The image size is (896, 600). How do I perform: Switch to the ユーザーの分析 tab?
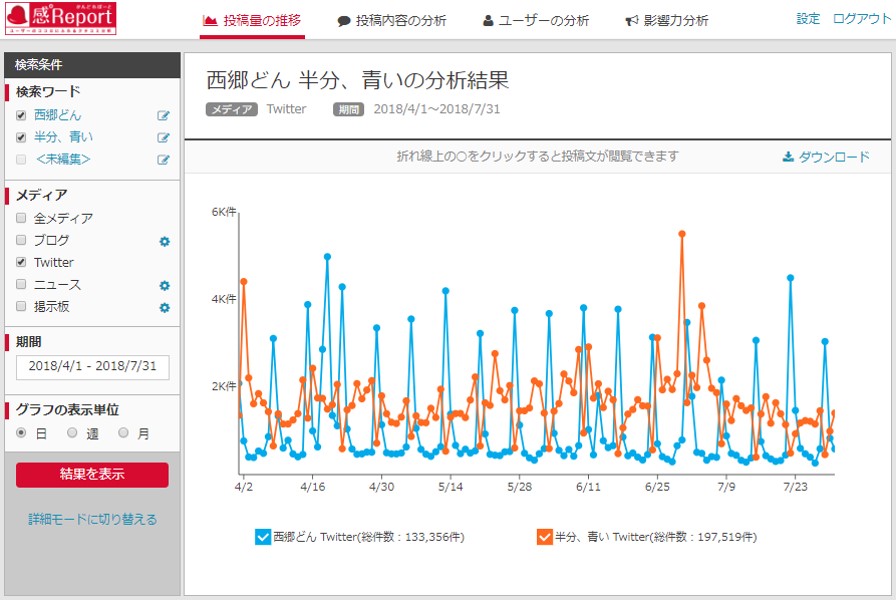[536, 21]
